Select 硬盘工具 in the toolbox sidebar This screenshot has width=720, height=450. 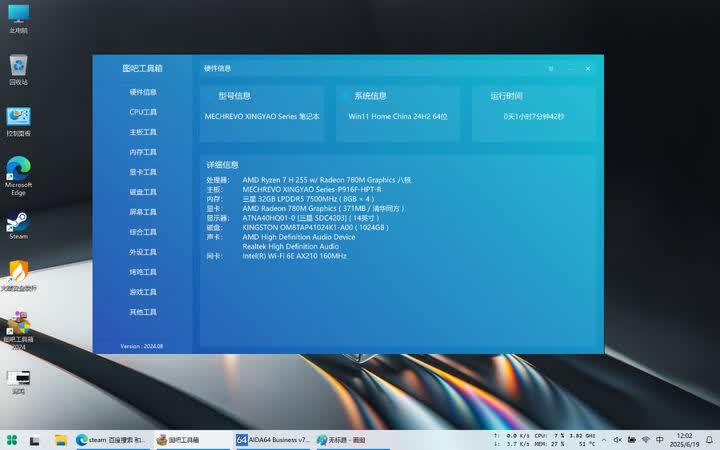(143, 192)
